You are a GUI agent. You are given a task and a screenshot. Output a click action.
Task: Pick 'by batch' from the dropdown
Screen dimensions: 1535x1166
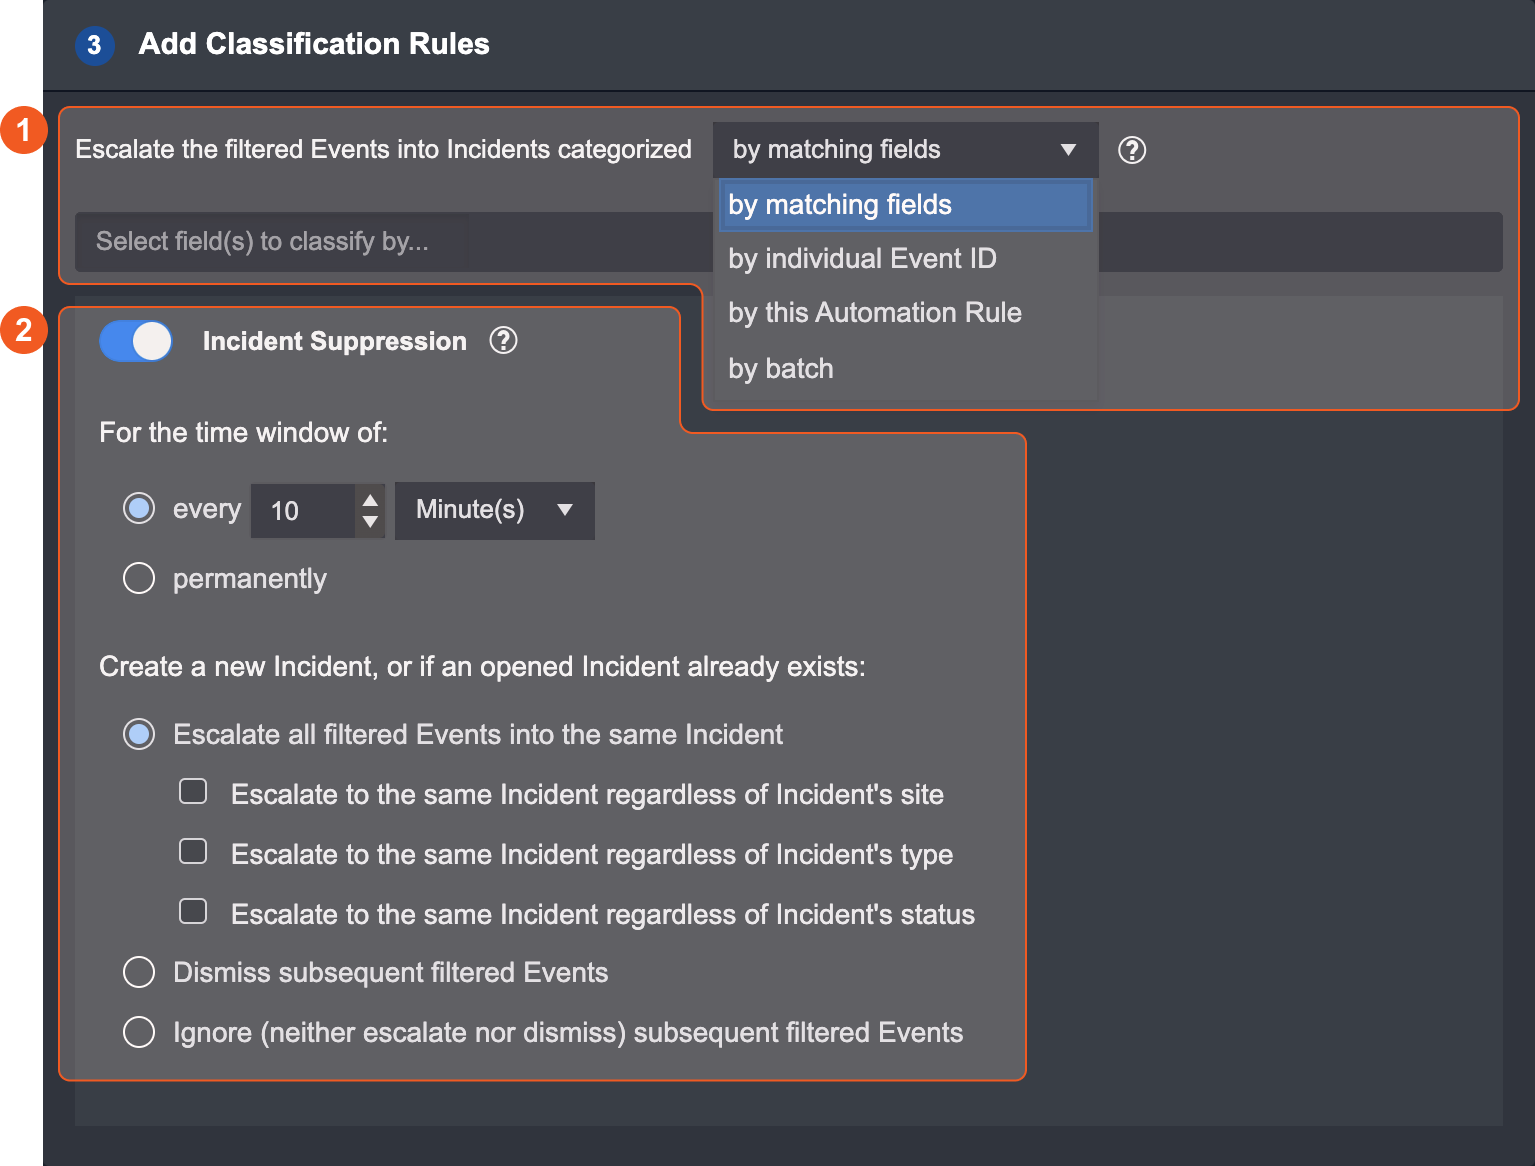point(781,369)
